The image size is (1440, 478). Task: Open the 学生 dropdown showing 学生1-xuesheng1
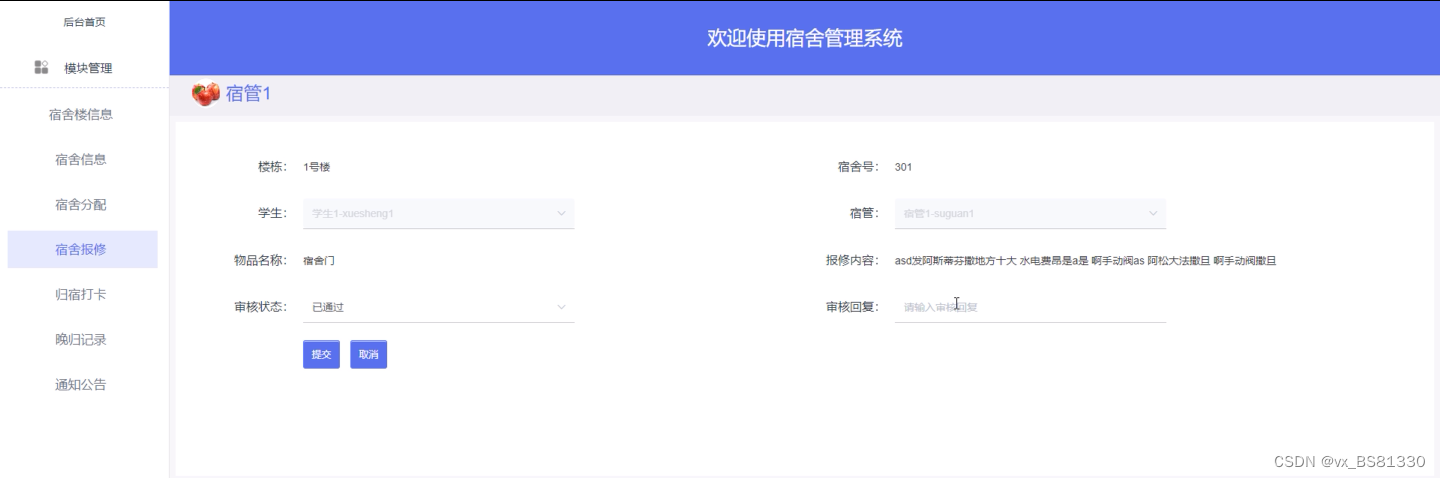click(x=439, y=213)
